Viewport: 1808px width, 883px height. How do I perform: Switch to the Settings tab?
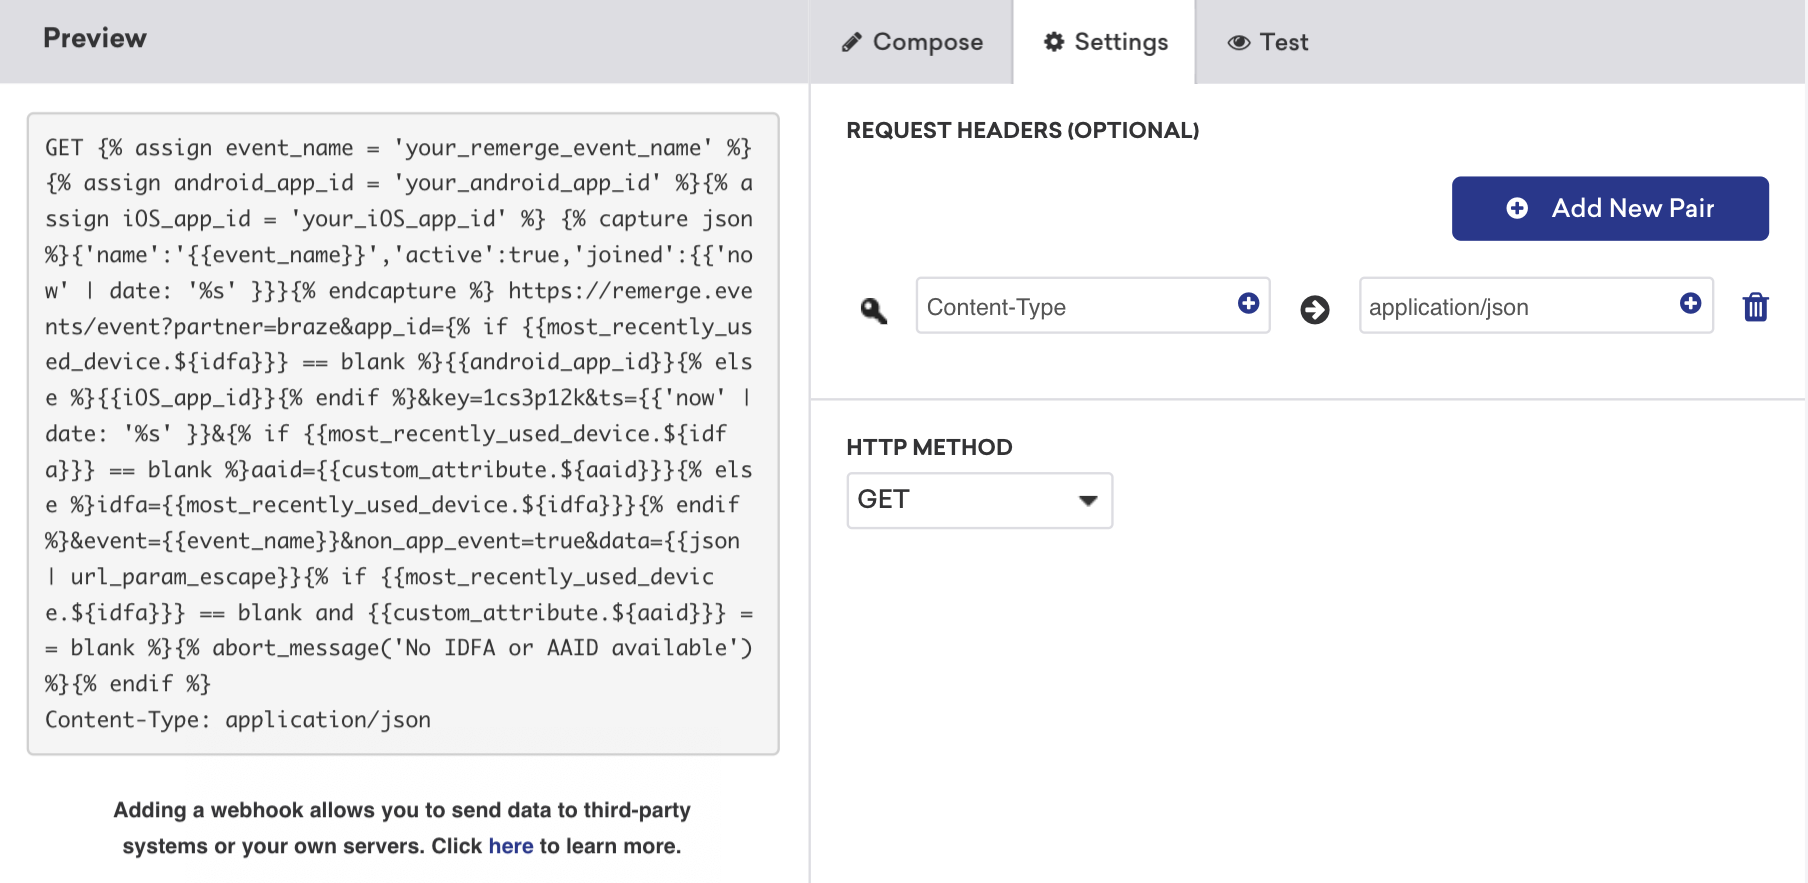[x=1105, y=42]
